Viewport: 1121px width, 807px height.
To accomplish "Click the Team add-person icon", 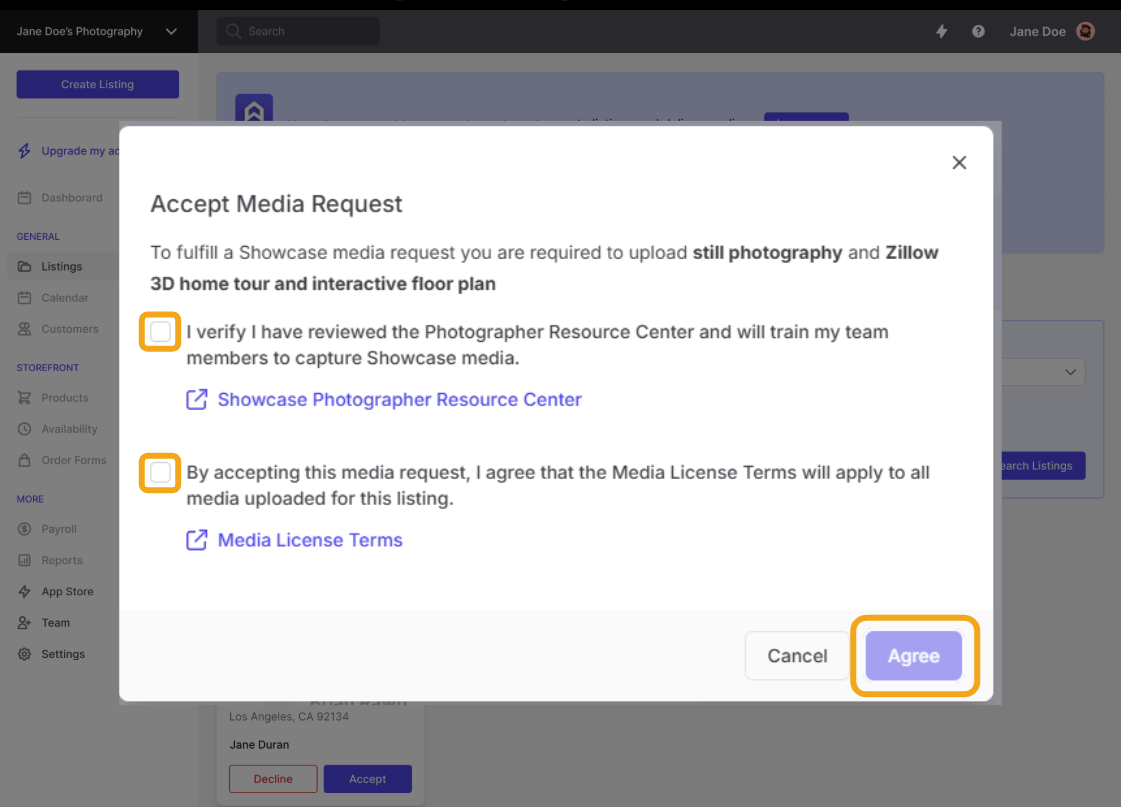I will point(24,623).
